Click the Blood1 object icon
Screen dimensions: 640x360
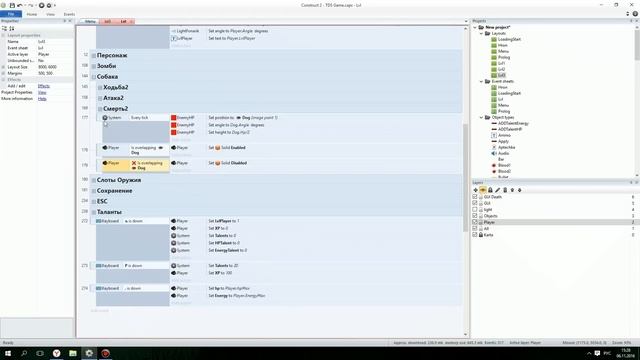(494, 165)
